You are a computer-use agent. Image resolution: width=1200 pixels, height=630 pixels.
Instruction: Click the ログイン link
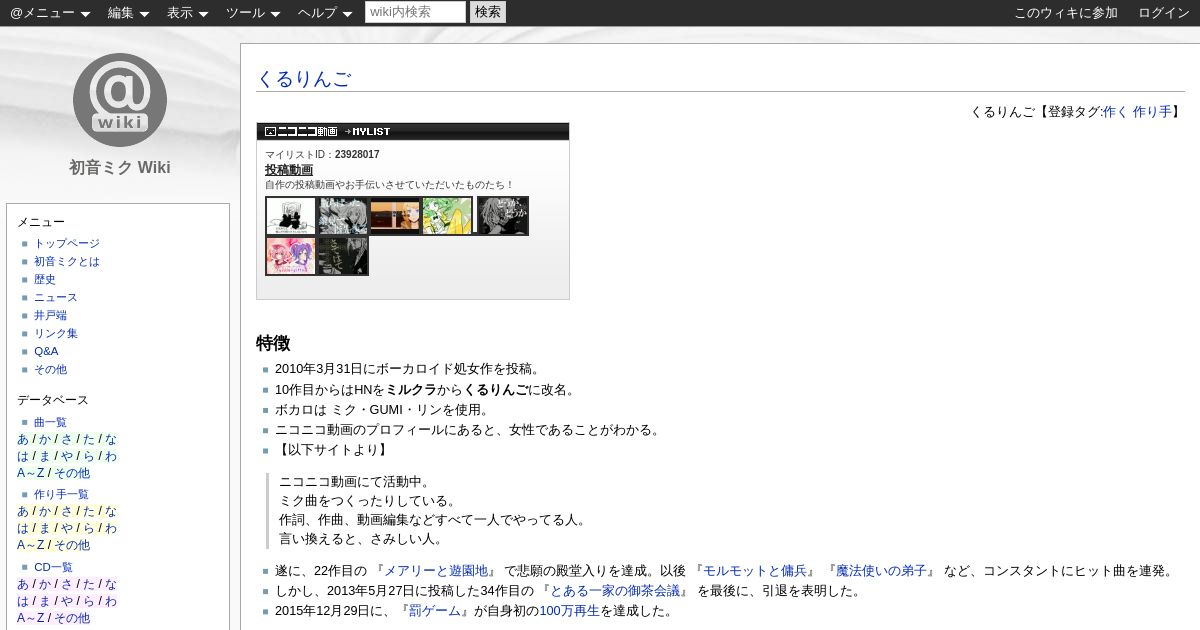point(1164,13)
